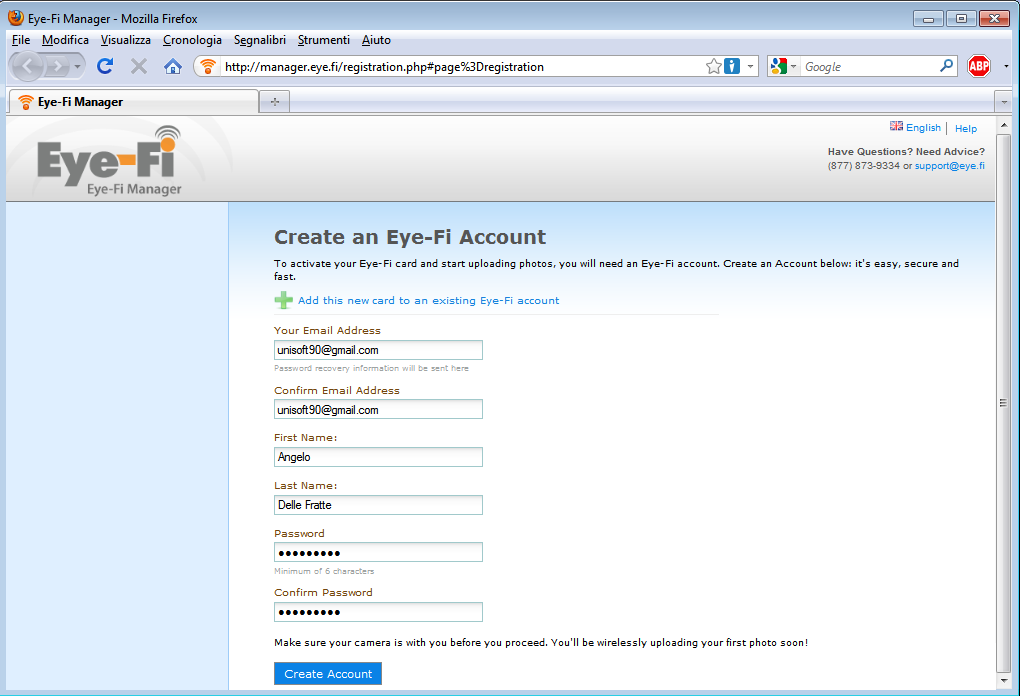This screenshot has height=696, width=1020.
Task: Bookmark this page with the star icon
Action: click(x=714, y=66)
